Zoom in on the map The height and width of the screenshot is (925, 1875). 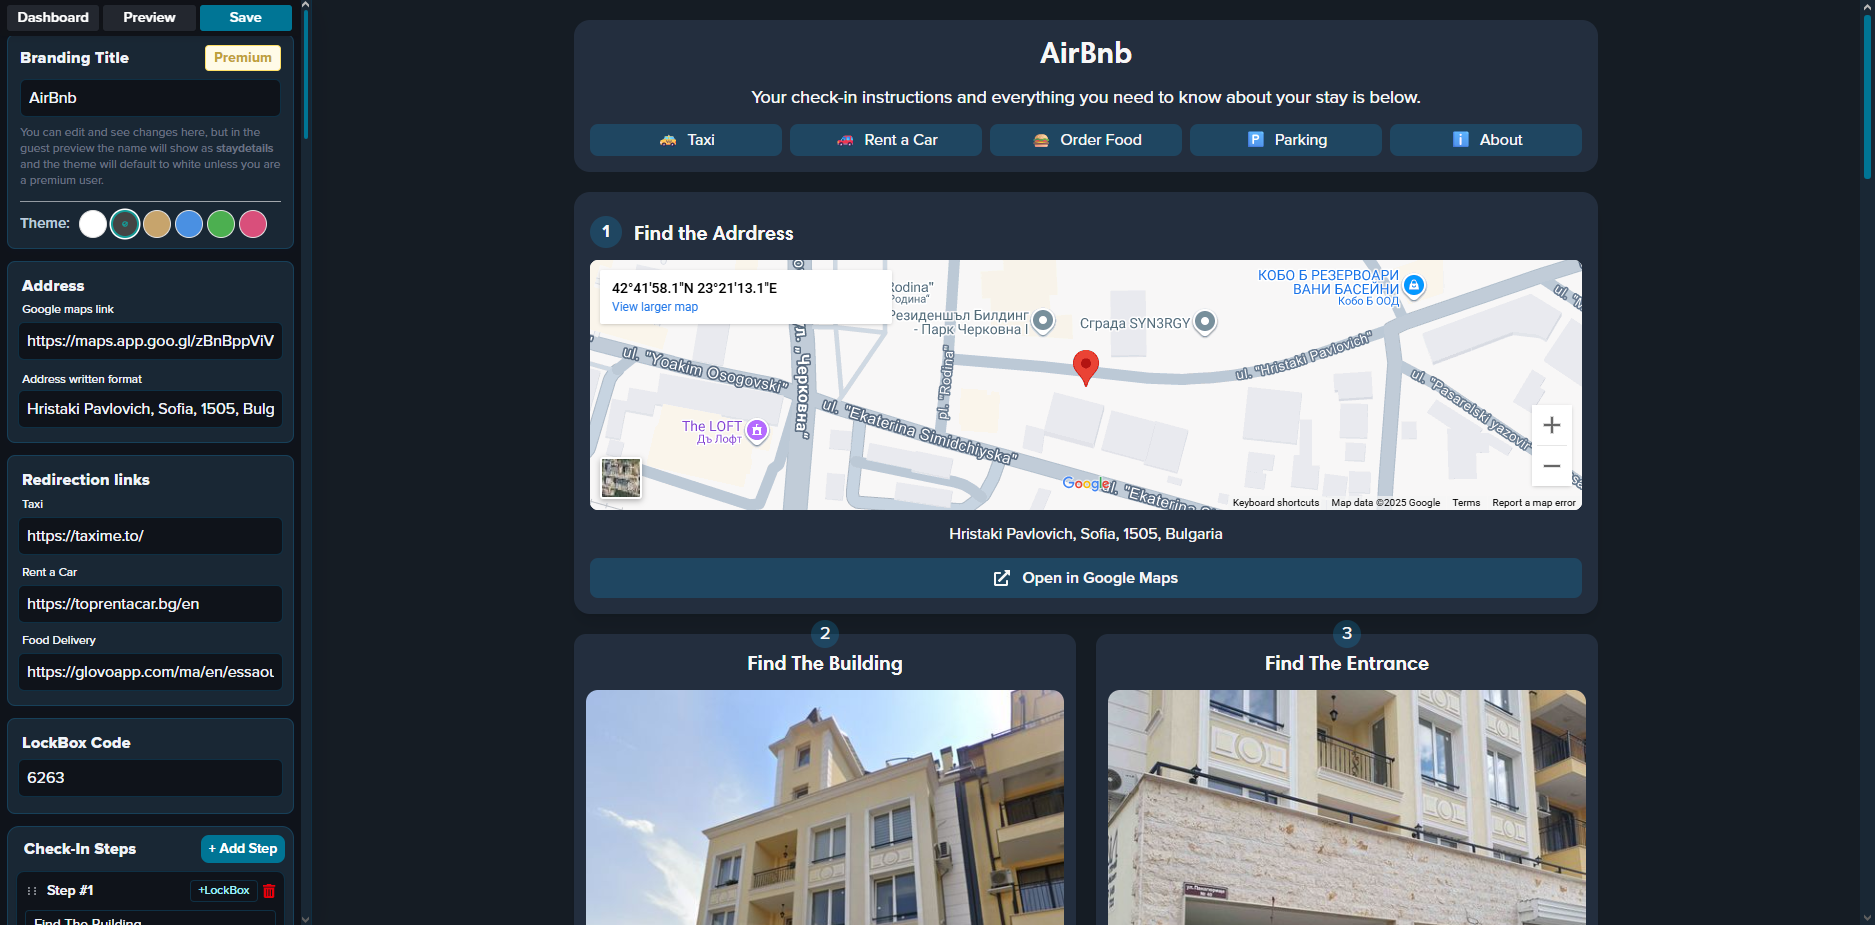1552,425
